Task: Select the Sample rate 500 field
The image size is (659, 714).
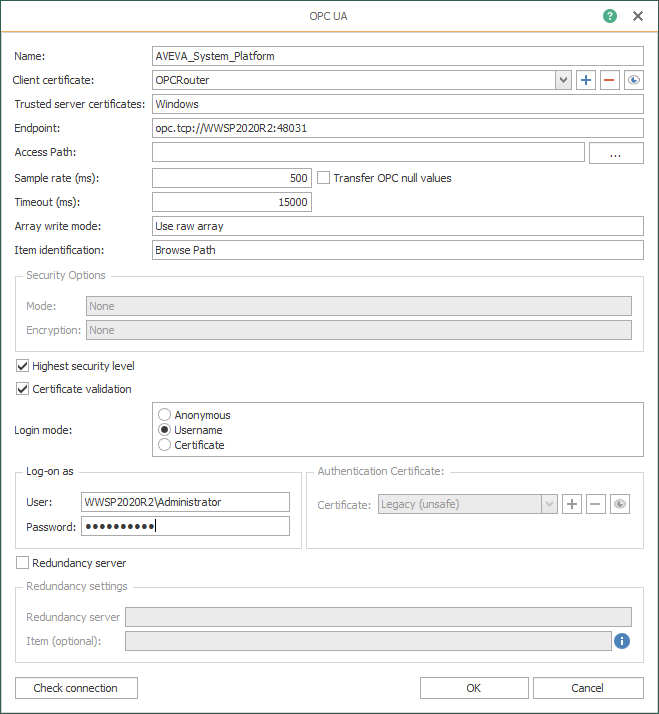Action: click(x=232, y=178)
